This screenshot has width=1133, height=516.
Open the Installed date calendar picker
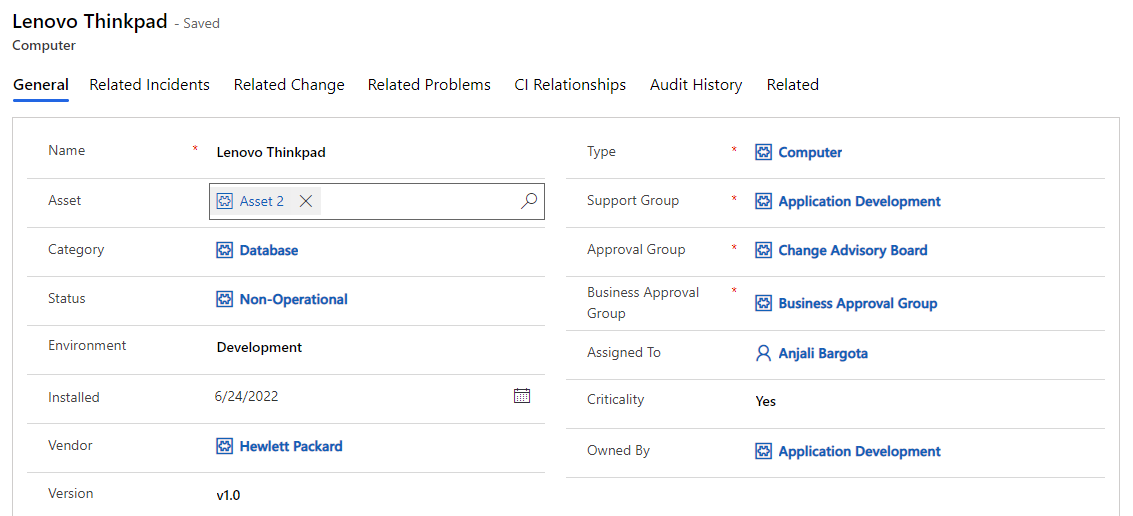click(x=521, y=396)
